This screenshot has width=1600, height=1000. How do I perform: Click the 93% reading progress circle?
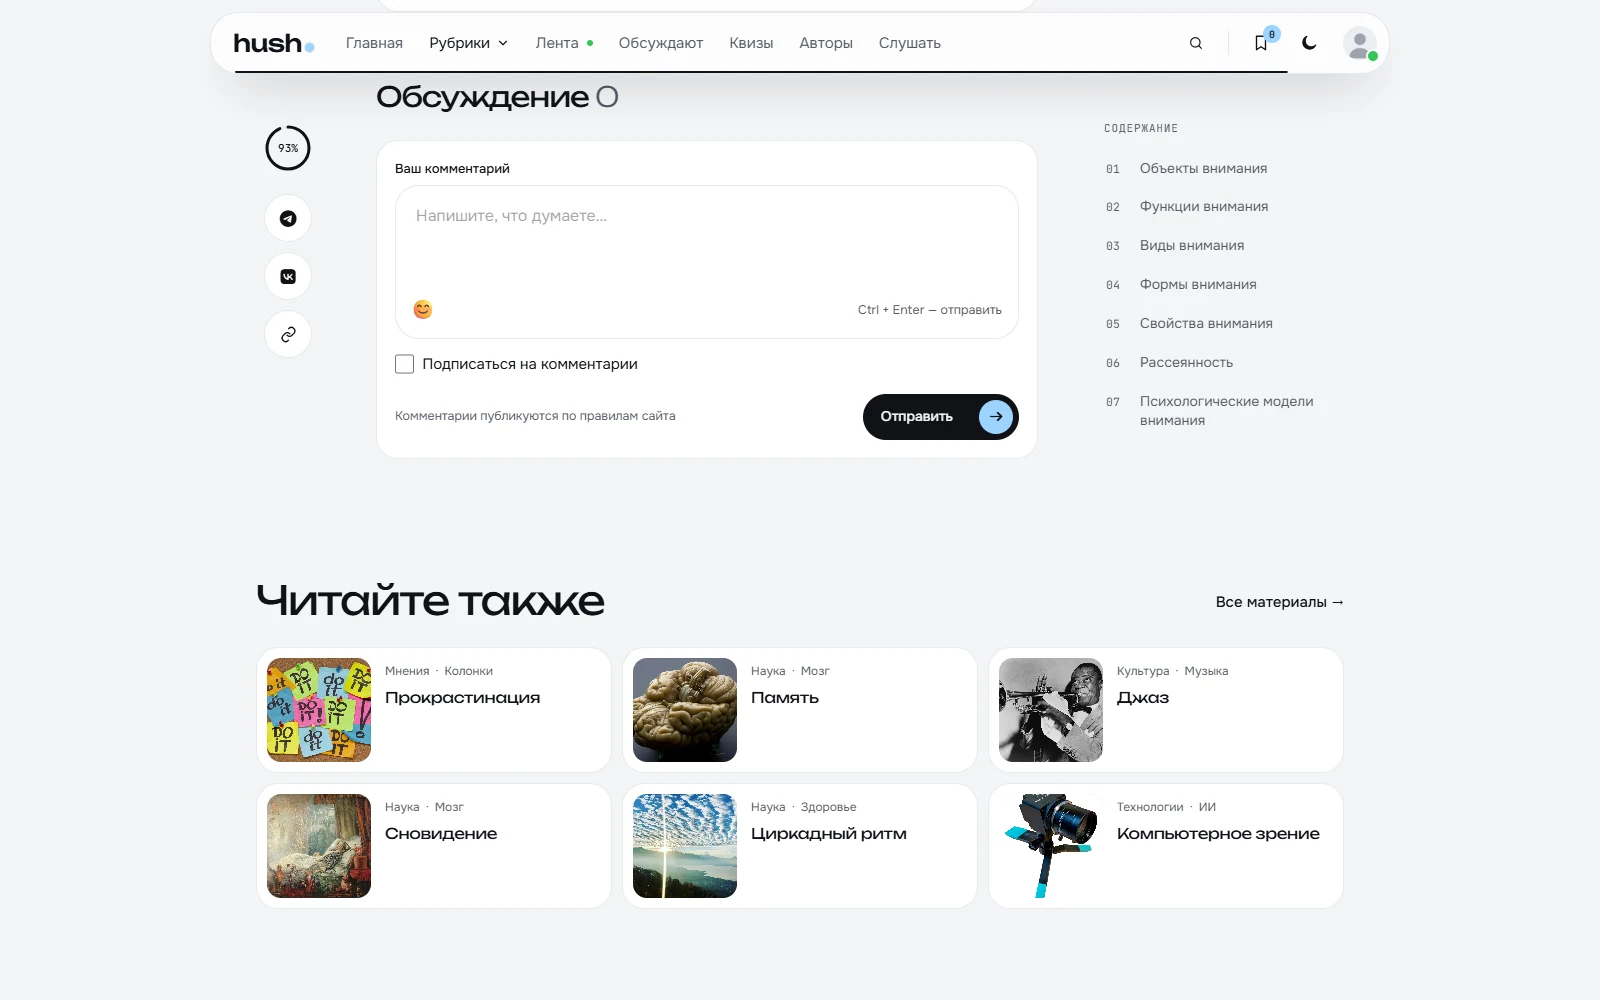point(288,148)
